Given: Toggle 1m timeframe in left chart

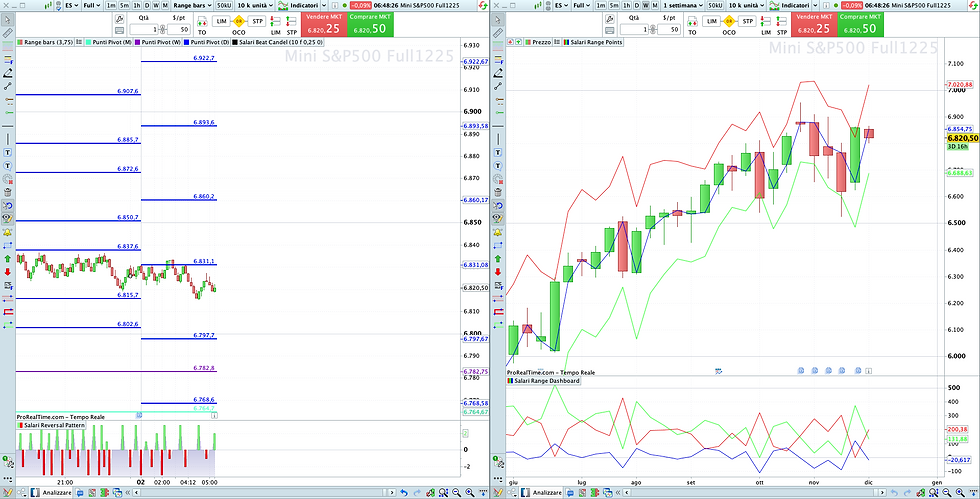Looking at the screenshot, I should click(111, 5).
